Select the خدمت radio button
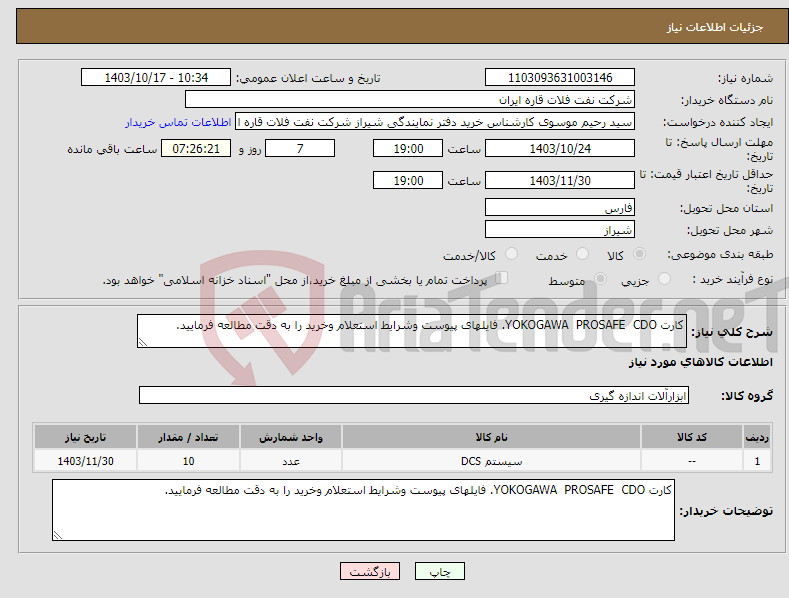This screenshot has width=789, height=598. coord(582,254)
